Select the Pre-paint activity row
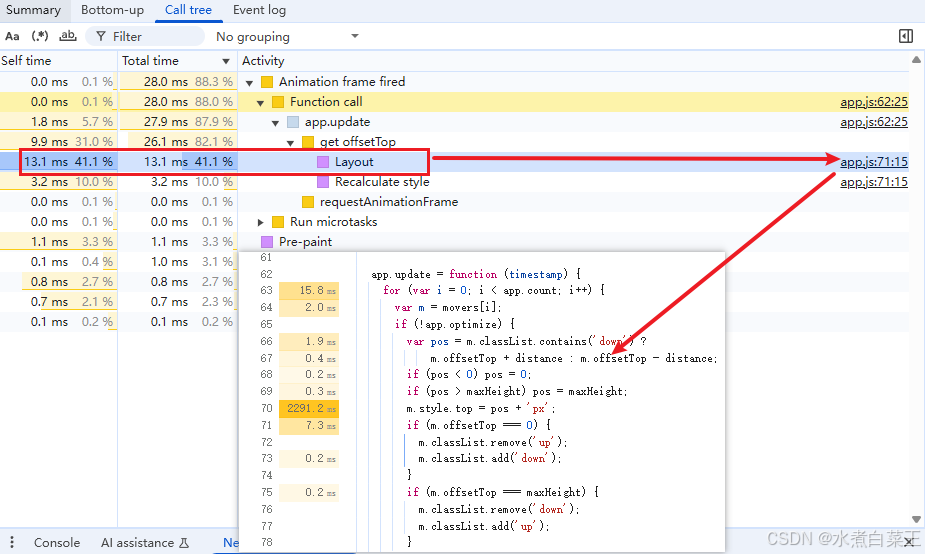Image resolution: width=925 pixels, height=554 pixels. [454, 242]
